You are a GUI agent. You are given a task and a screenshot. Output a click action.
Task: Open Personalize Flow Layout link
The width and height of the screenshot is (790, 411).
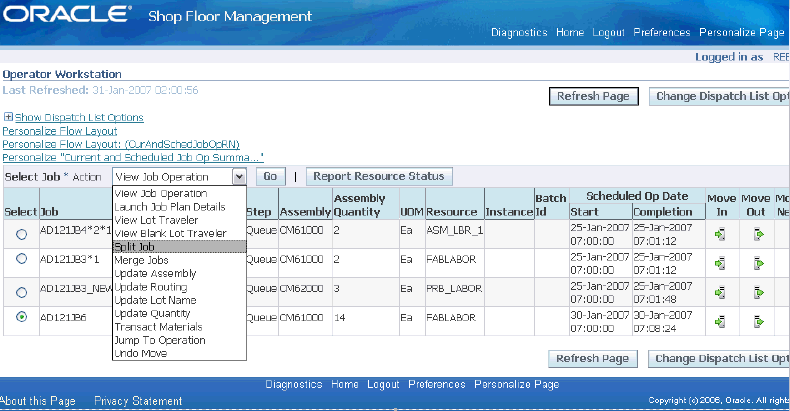(x=60, y=131)
